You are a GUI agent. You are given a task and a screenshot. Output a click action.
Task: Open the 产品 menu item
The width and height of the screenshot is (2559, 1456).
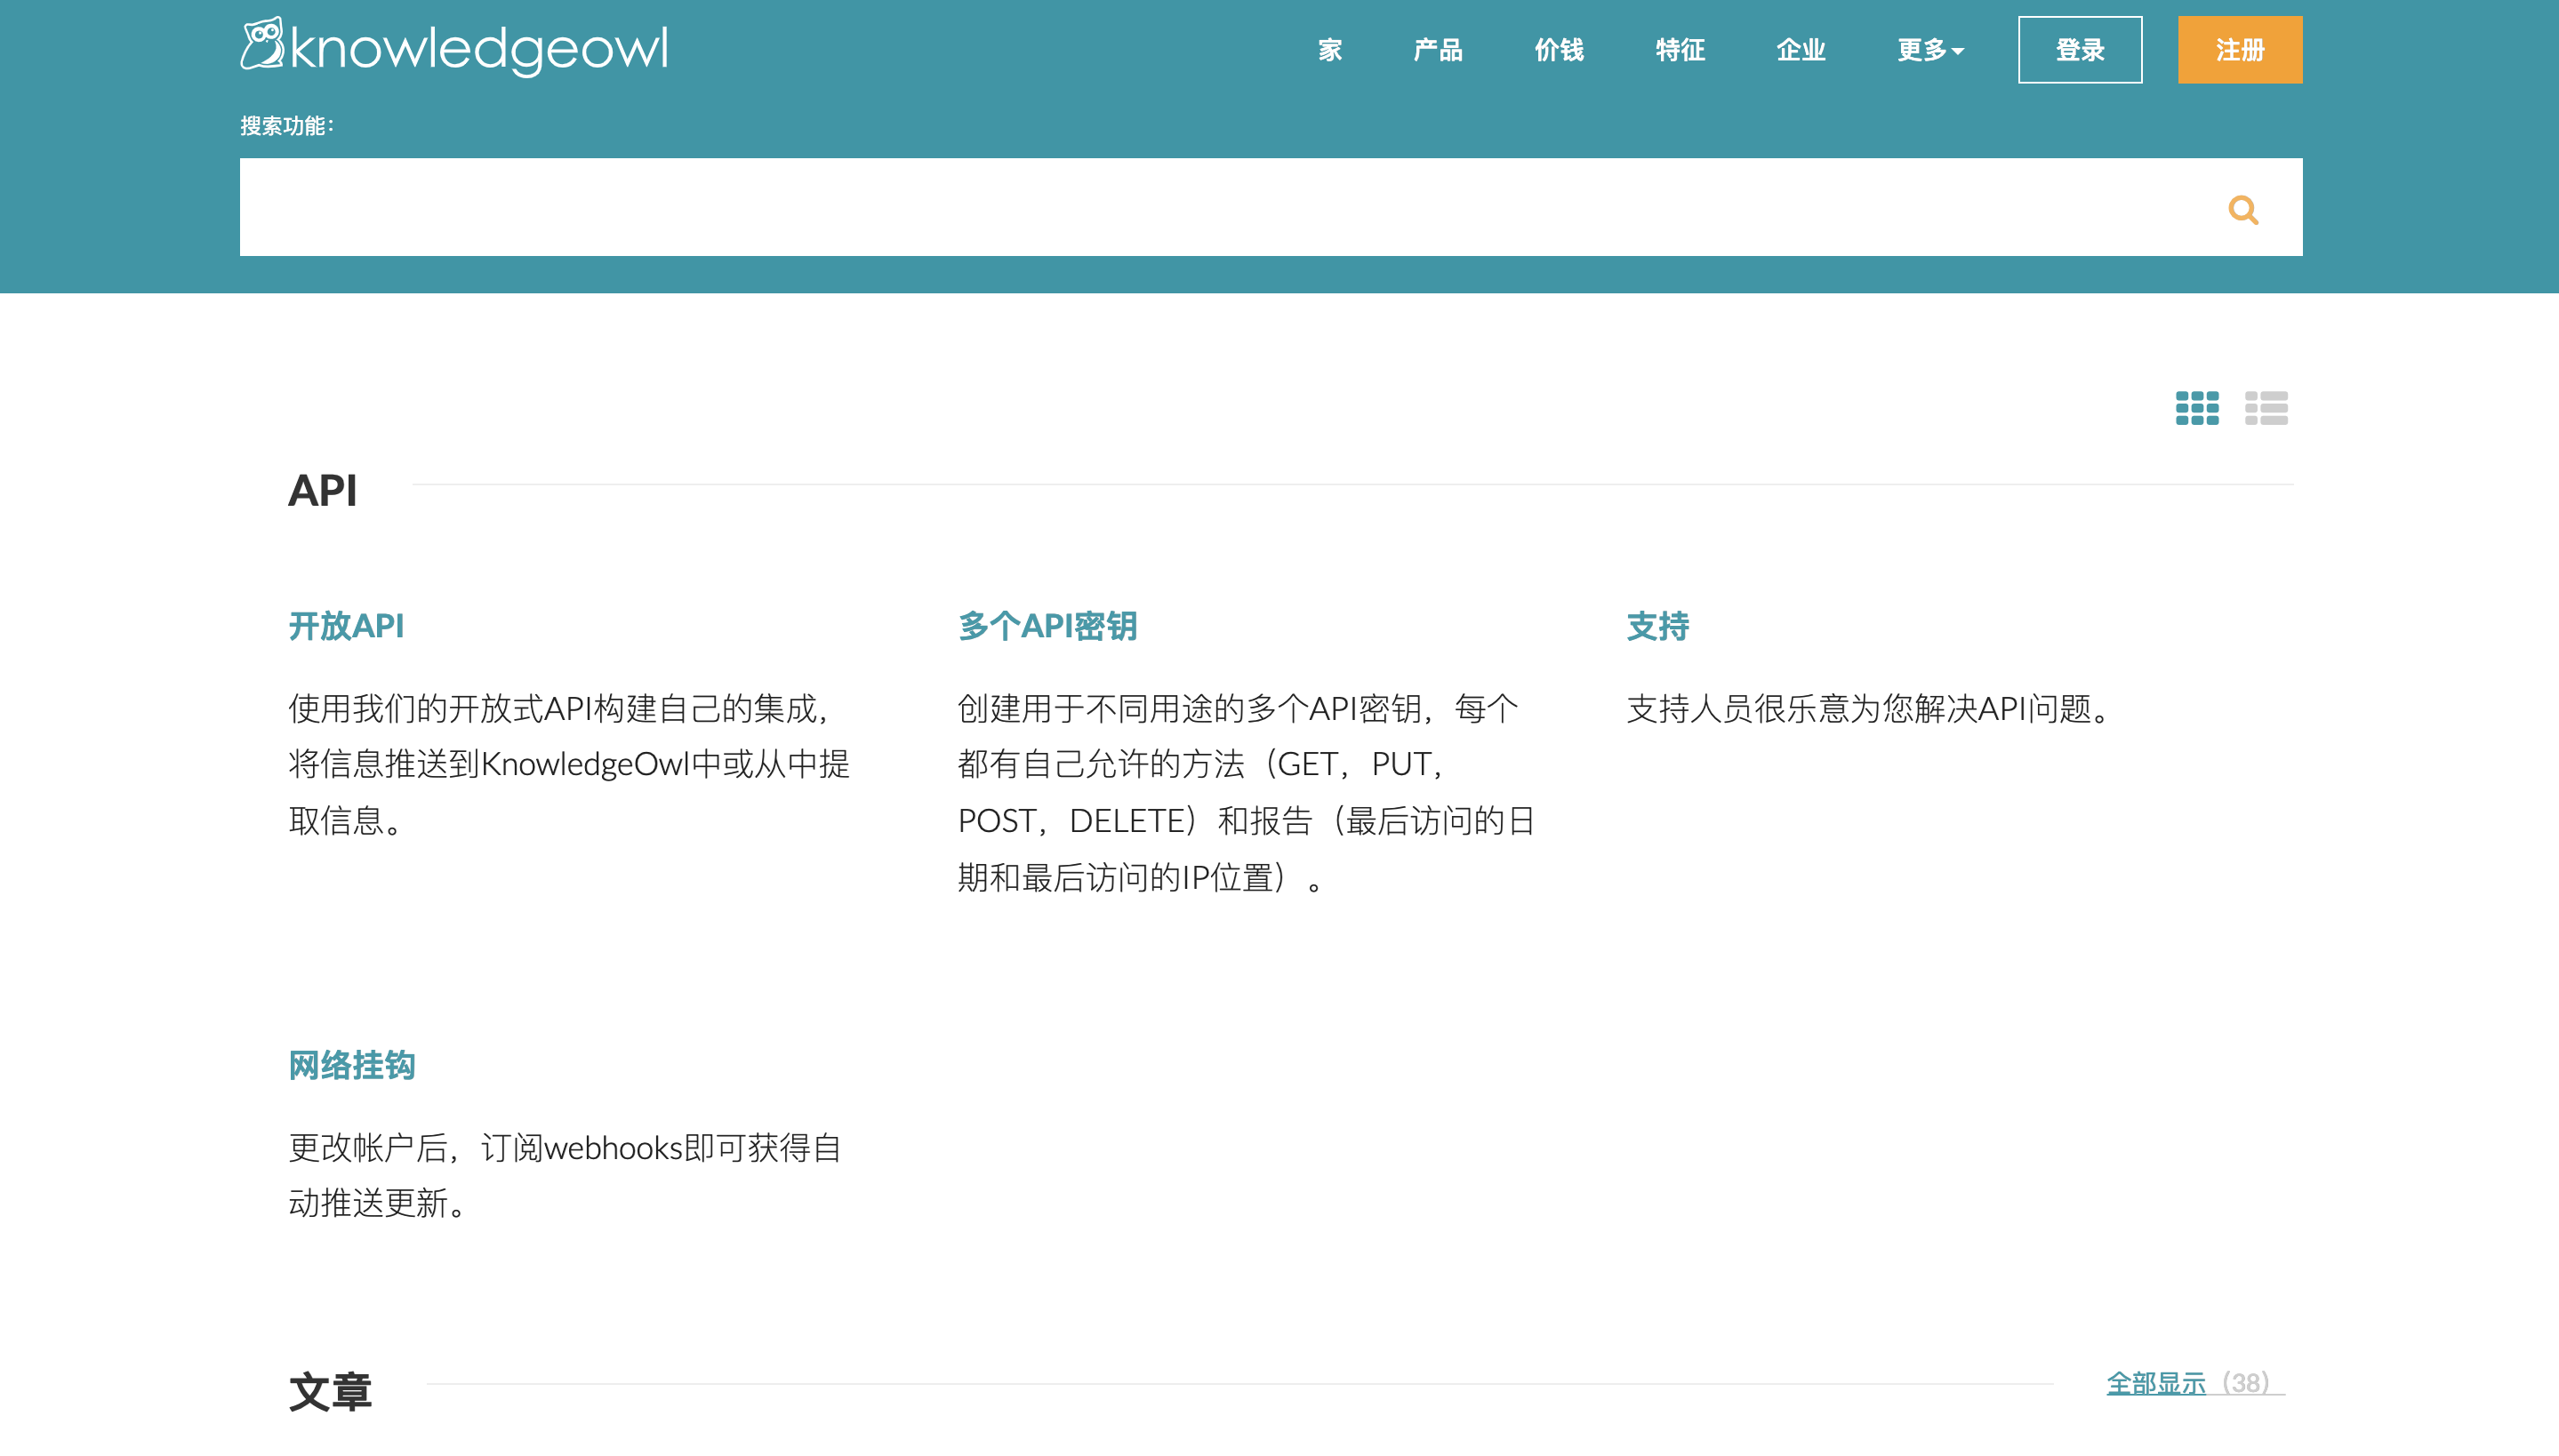pyautogui.click(x=1438, y=50)
